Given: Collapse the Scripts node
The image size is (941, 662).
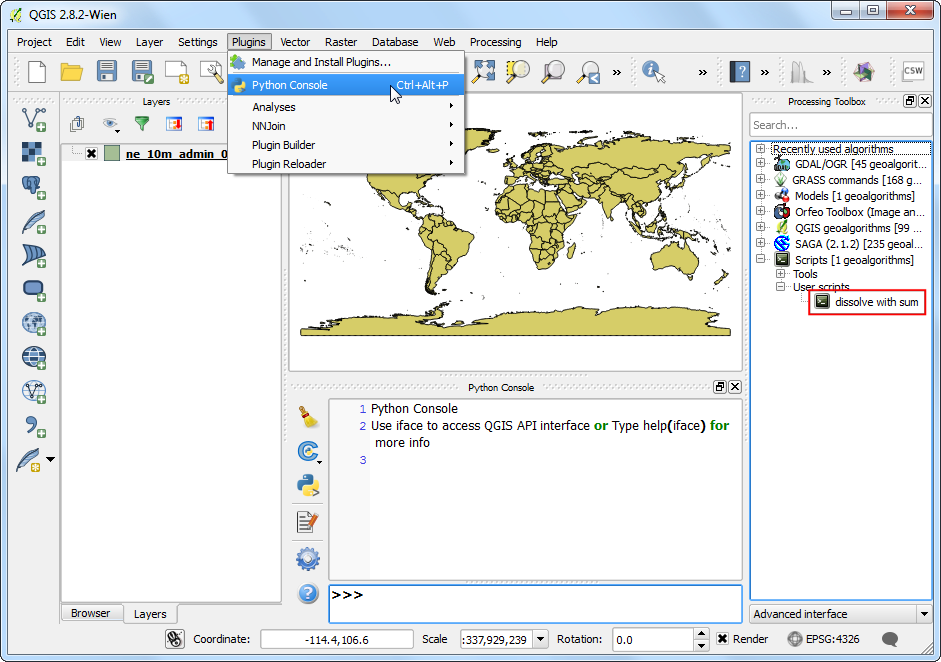Looking at the screenshot, I should click(x=760, y=259).
